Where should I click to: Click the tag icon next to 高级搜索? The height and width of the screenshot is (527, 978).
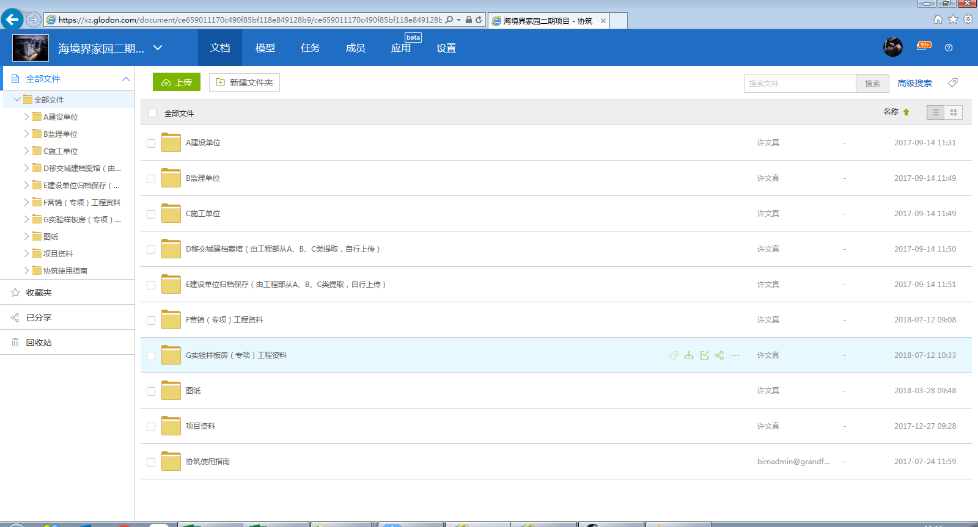click(954, 83)
